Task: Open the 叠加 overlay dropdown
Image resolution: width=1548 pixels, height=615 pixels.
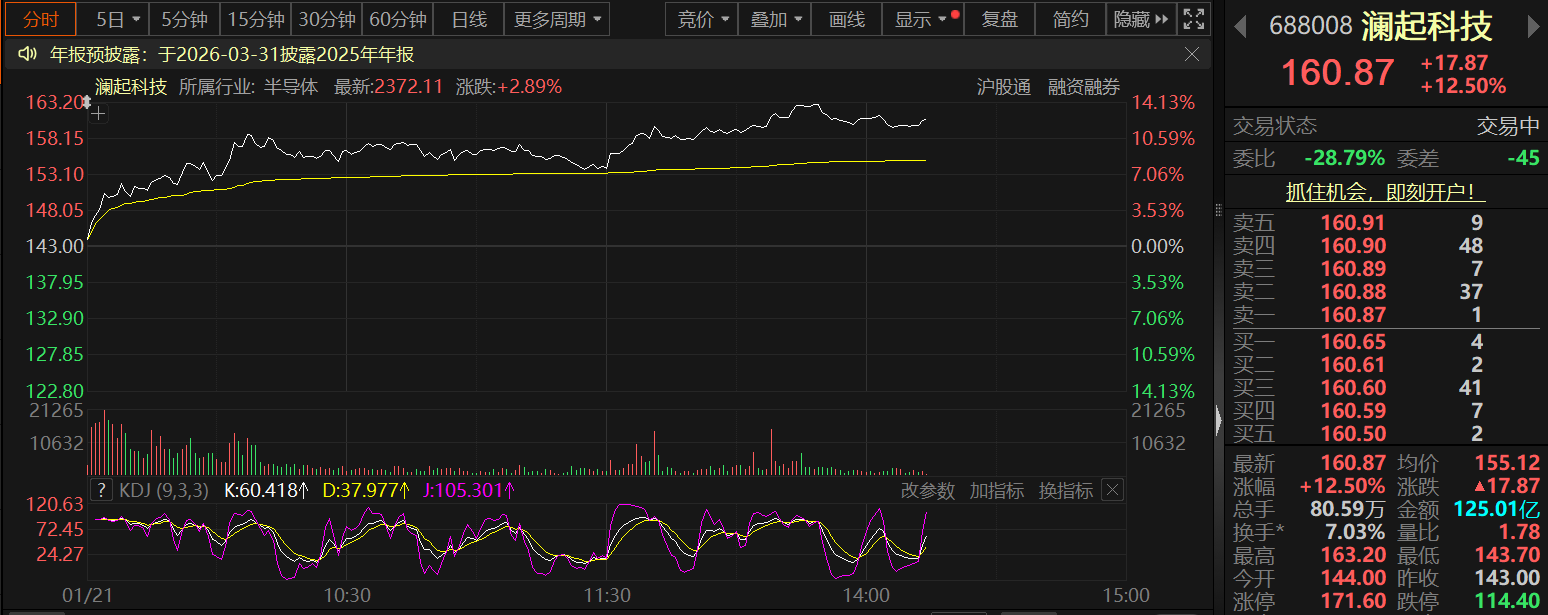Action: 776,19
